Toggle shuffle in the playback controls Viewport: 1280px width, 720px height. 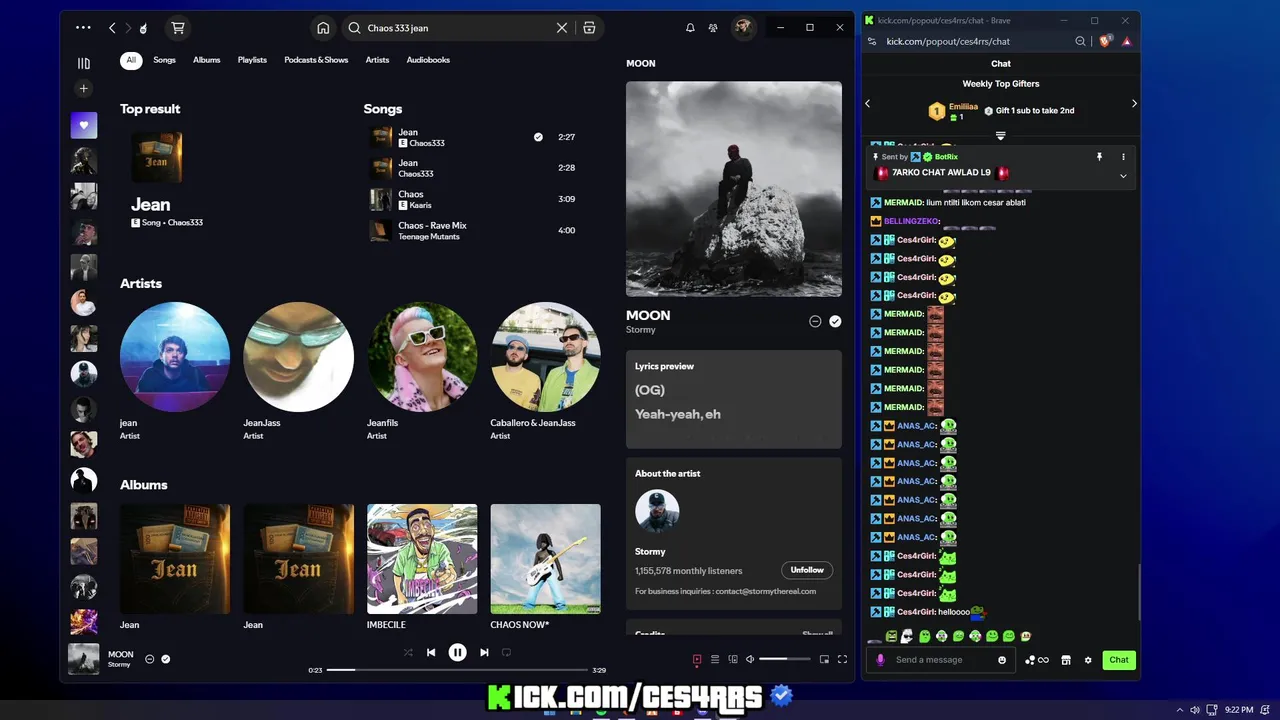[x=408, y=653]
